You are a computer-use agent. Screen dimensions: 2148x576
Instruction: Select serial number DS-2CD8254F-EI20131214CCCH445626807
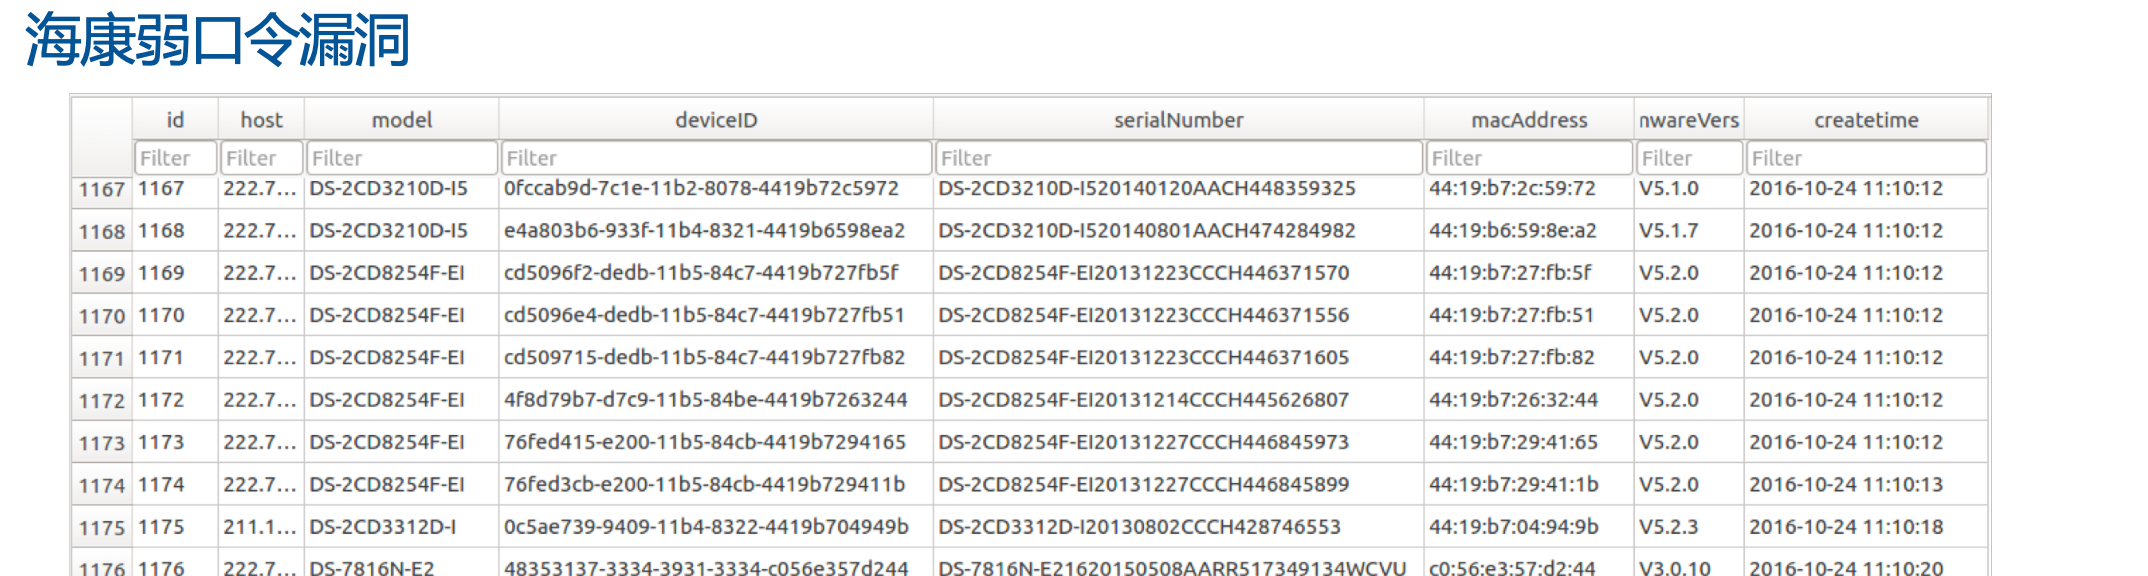click(x=1178, y=400)
